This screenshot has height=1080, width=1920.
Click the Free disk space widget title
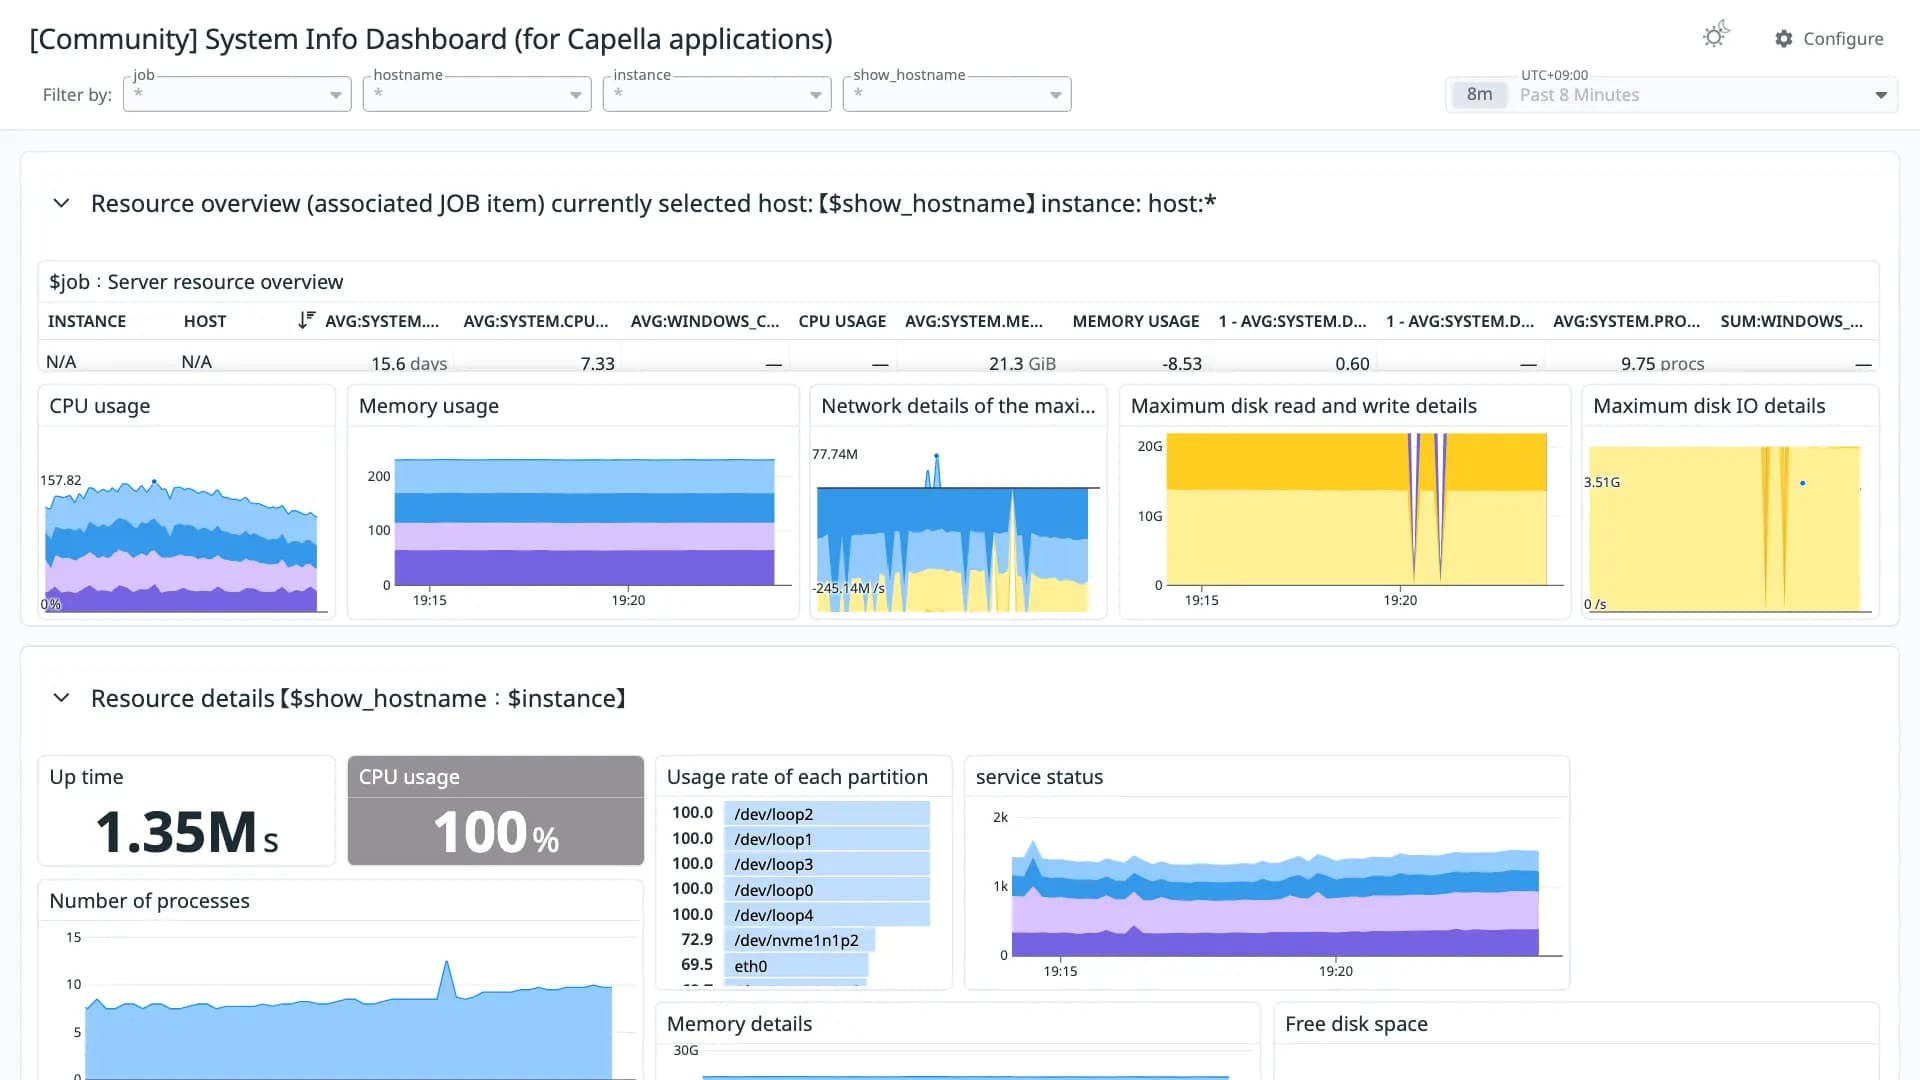(1356, 1024)
